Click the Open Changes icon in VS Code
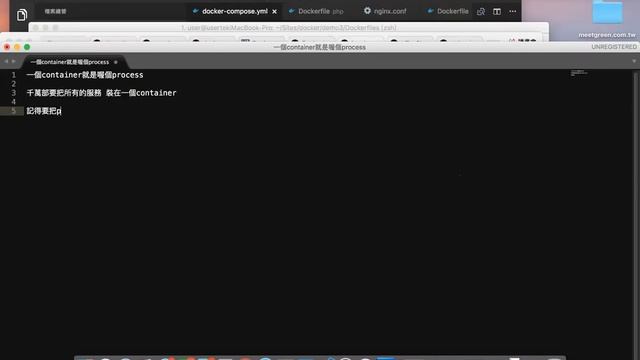Screen dimensions: 640x360 tap(481, 11)
